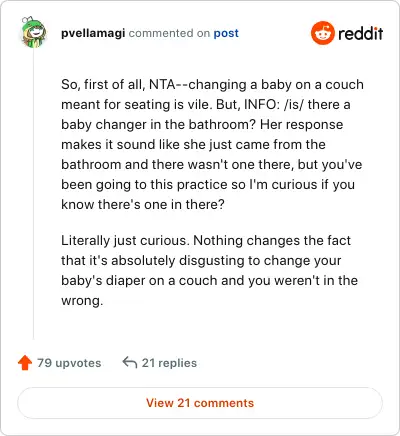Click the paragraph starting 'Literally just curious'

click(209, 270)
